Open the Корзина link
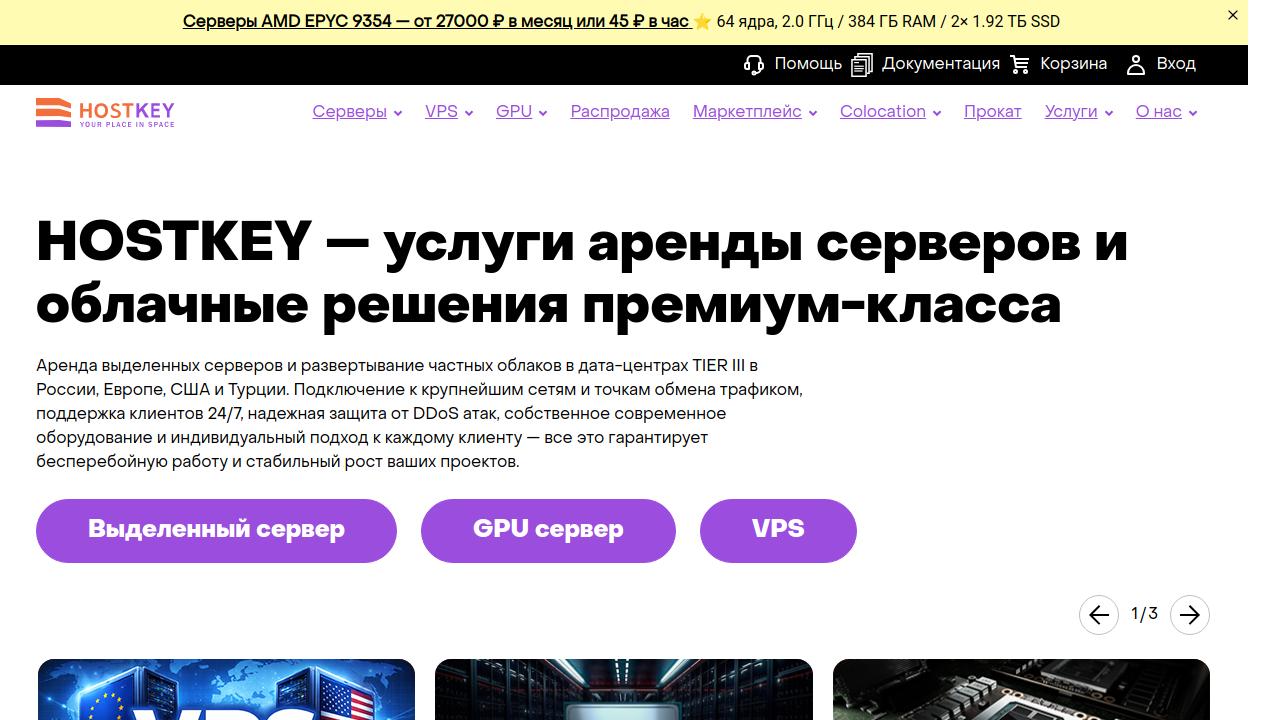 [x=1073, y=64]
